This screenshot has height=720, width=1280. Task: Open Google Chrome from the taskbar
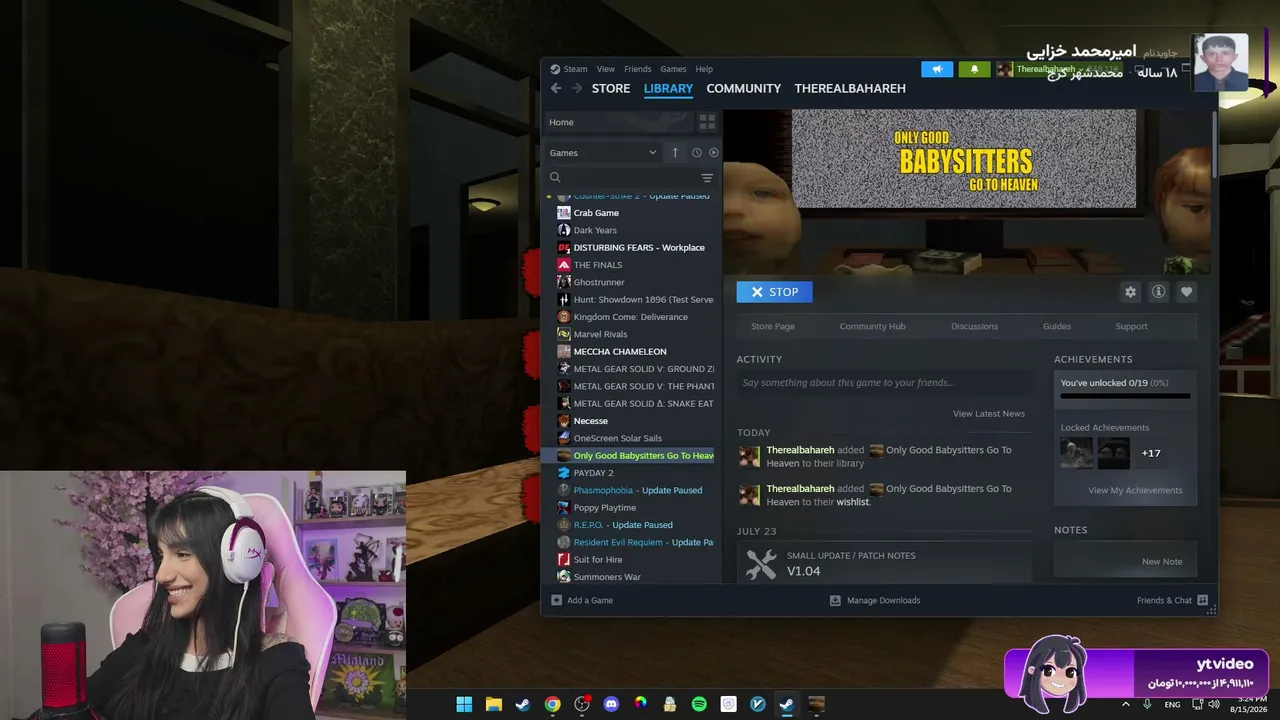[552, 704]
